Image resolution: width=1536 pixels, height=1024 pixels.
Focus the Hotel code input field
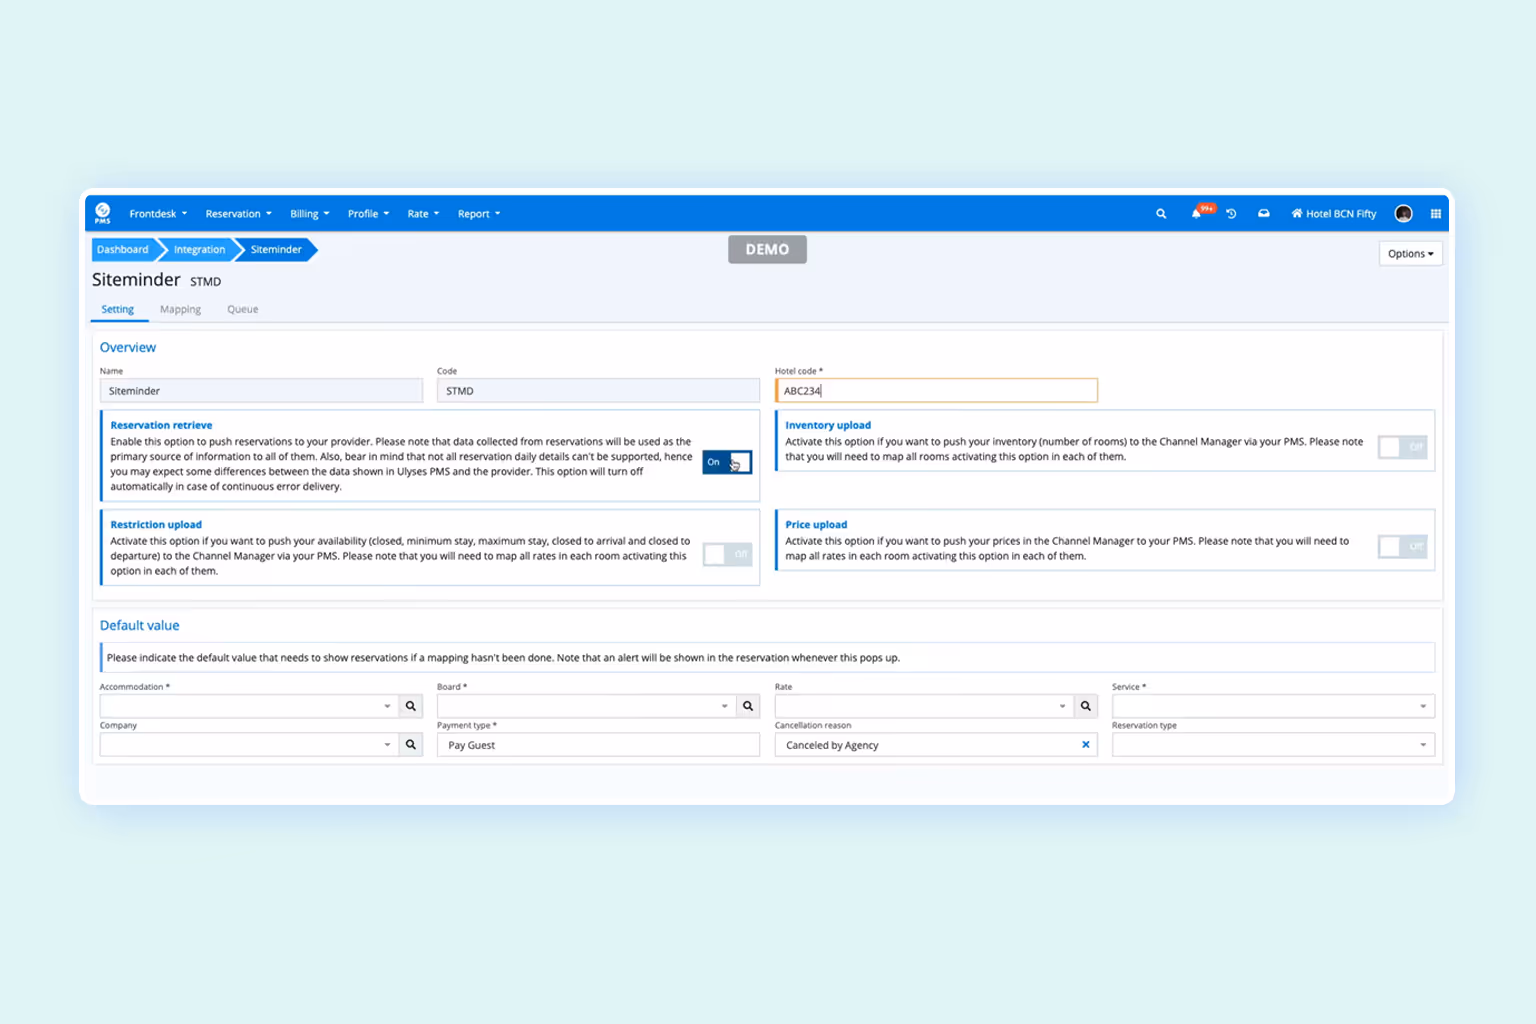[936, 391]
